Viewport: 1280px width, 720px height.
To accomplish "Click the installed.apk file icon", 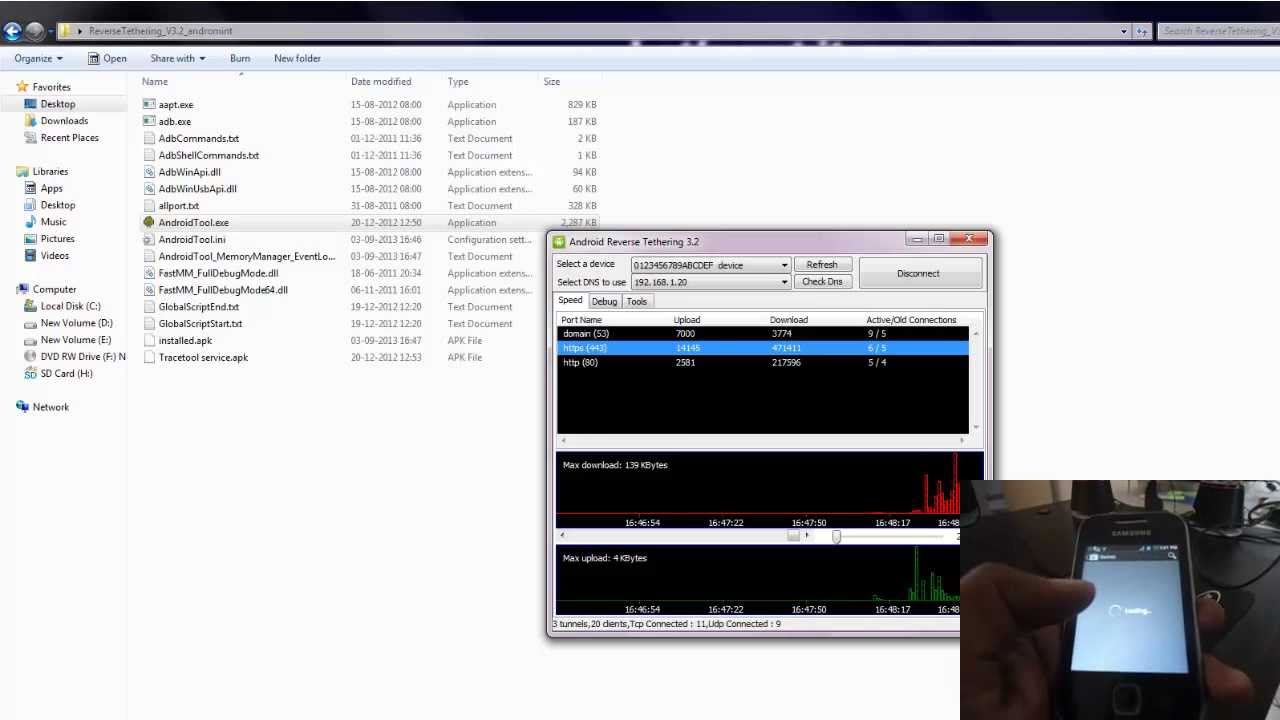I will 149,341.
